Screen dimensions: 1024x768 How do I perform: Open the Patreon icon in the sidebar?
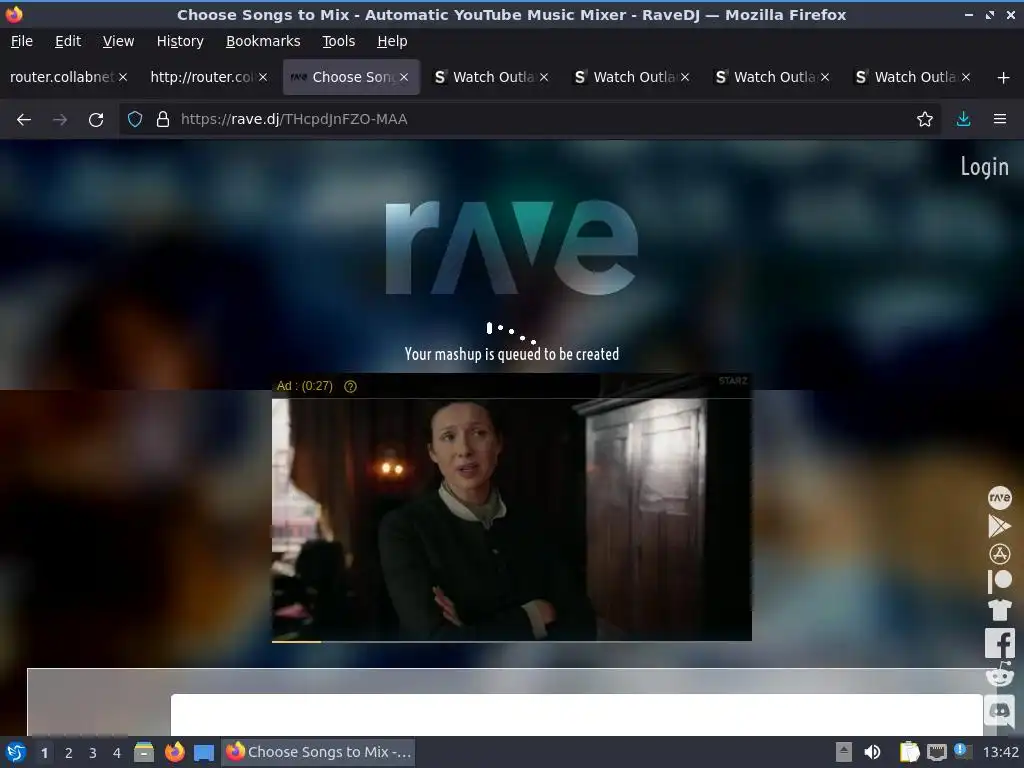pyautogui.click(x=999, y=581)
